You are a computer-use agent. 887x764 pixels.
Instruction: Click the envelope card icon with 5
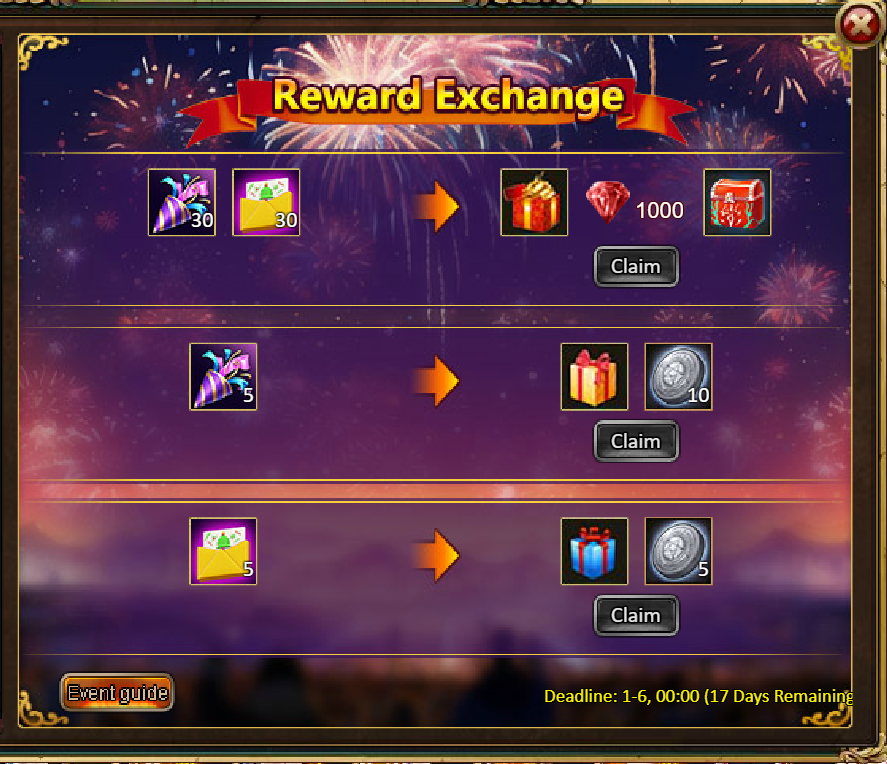coord(223,551)
